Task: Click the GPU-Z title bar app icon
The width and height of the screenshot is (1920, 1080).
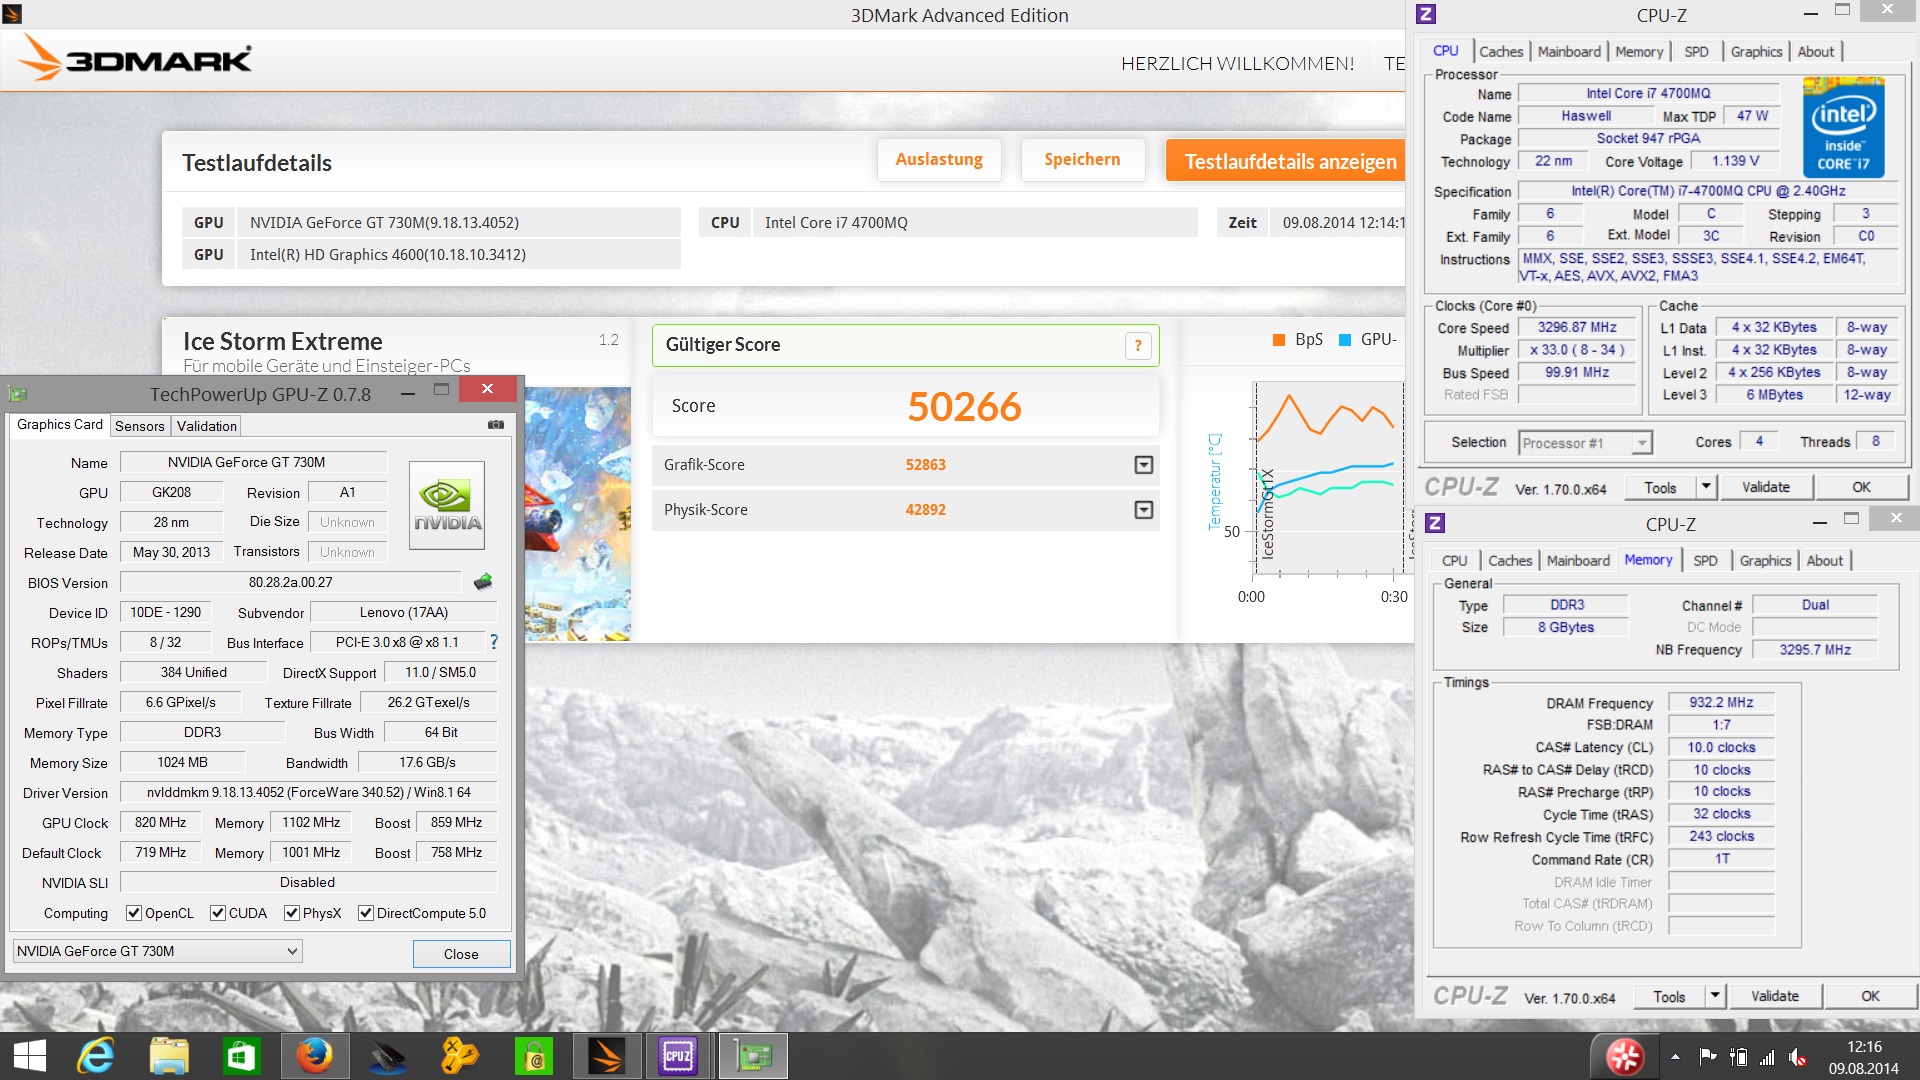Action: coord(17,394)
